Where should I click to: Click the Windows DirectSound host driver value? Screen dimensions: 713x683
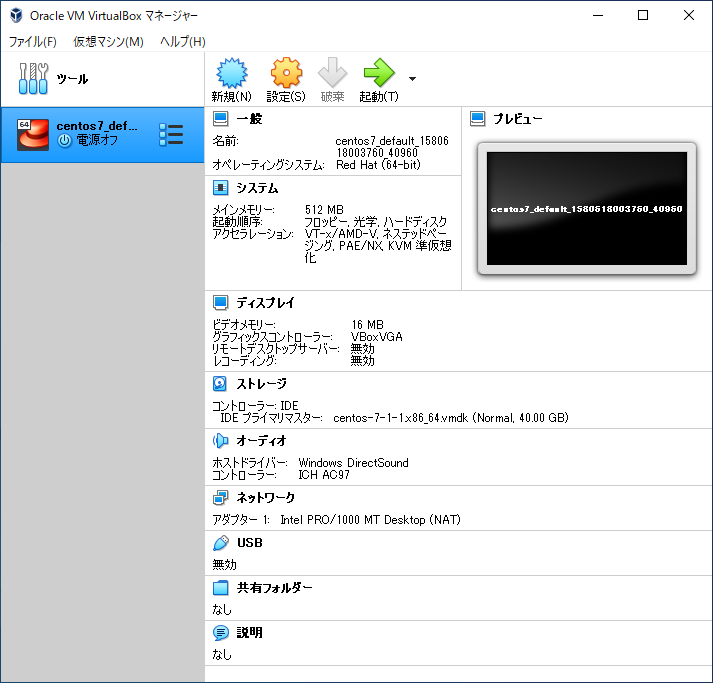[353, 463]
